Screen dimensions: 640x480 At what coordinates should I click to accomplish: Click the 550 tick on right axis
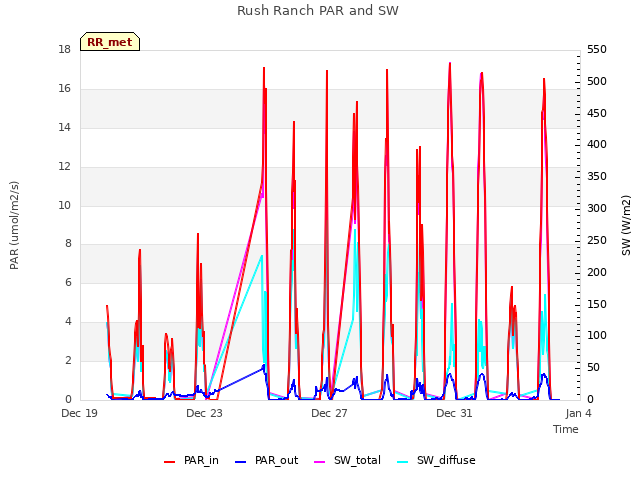(x=597, y=50)
